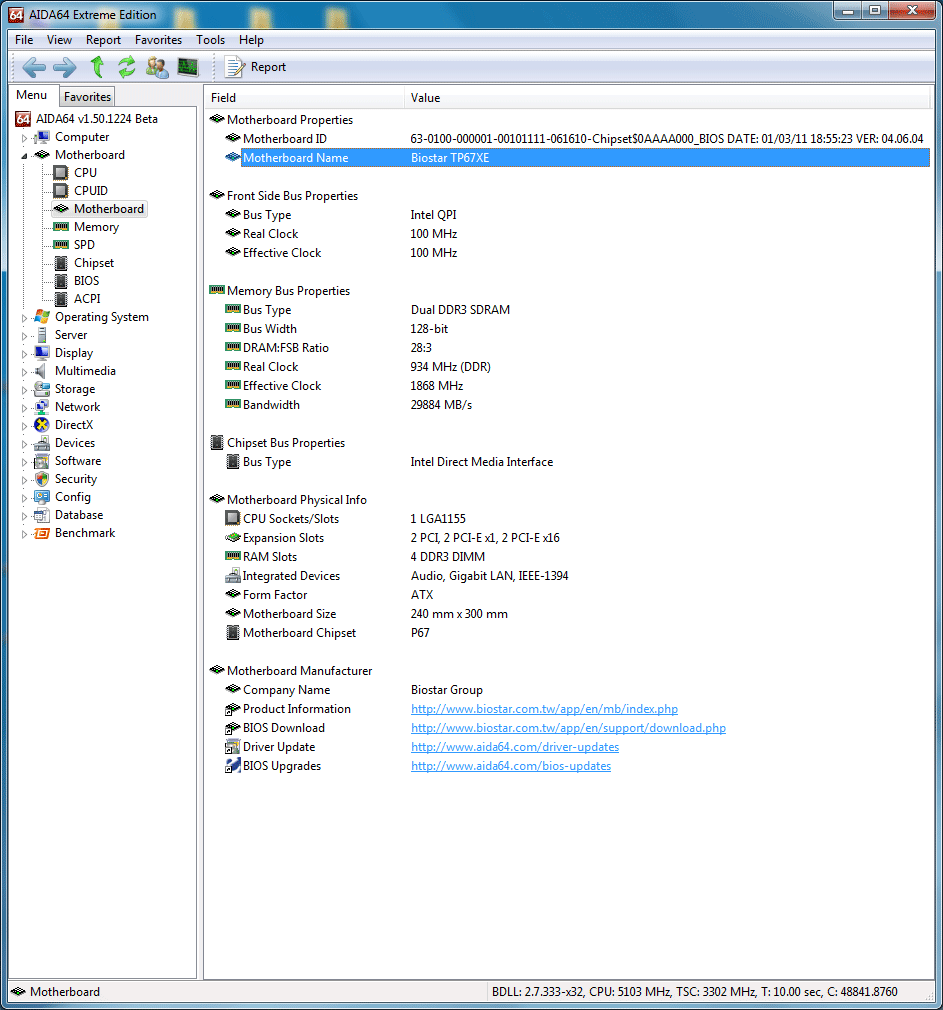Open the Favorites menu in menu bar
943x1010 pixels.
tap(158, 40)
